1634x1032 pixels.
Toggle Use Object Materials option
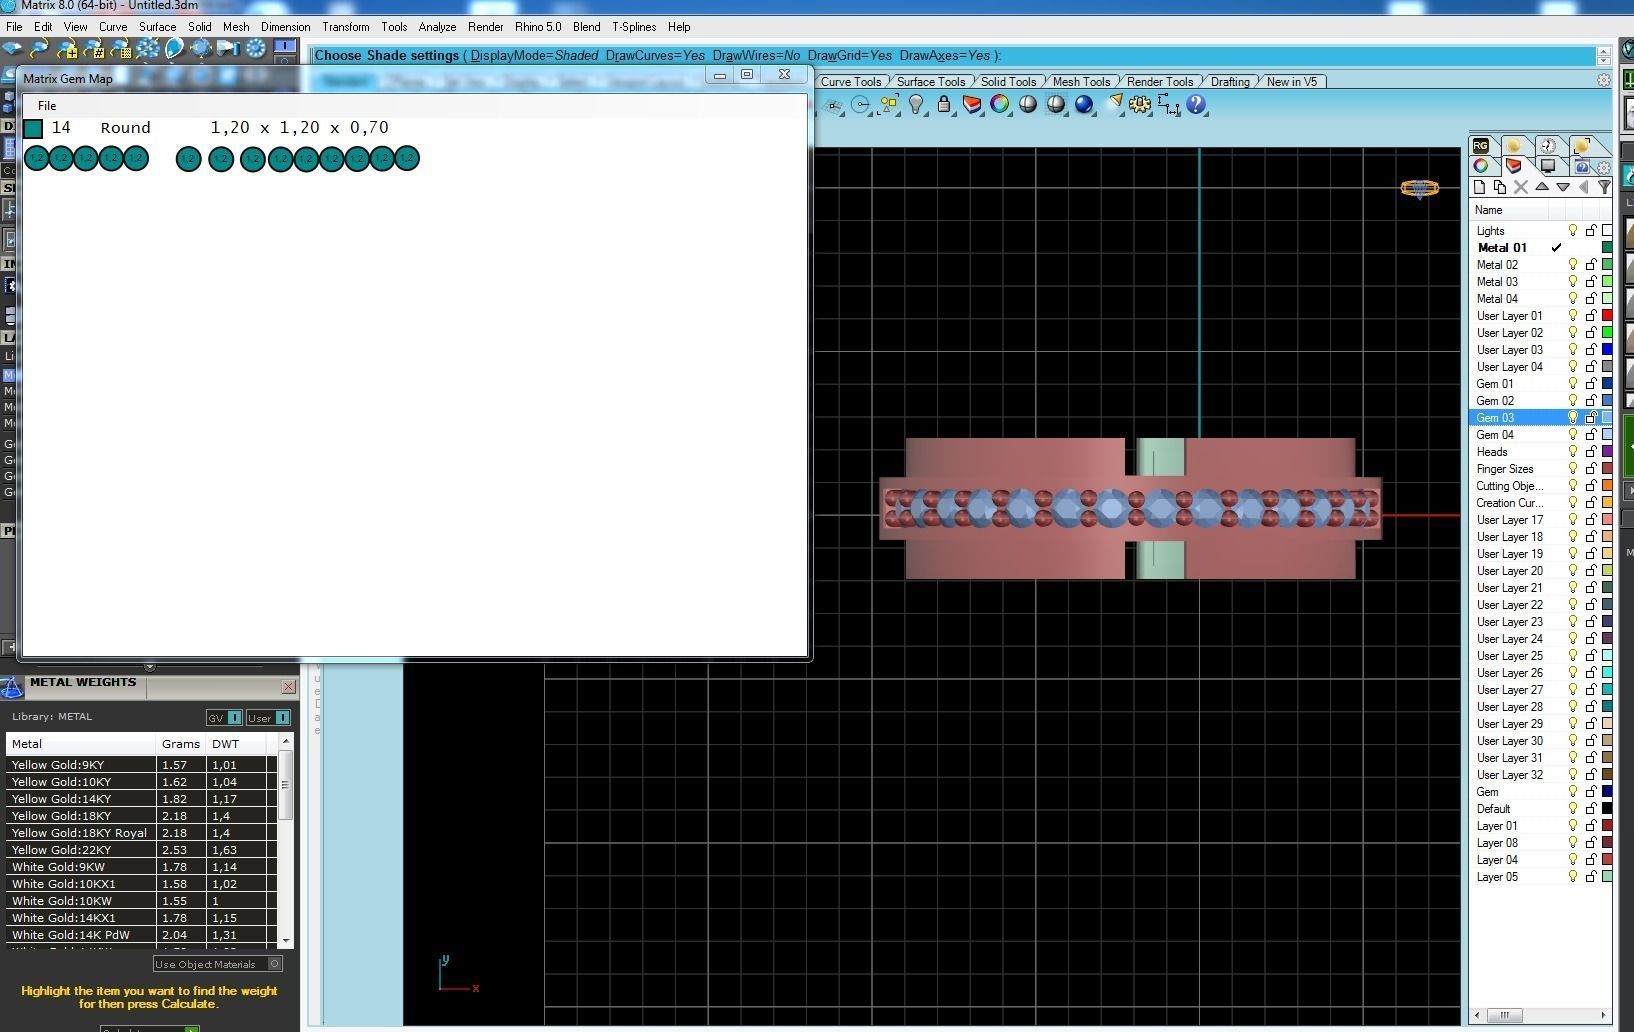pyautogui.click(x=218, y=964)
